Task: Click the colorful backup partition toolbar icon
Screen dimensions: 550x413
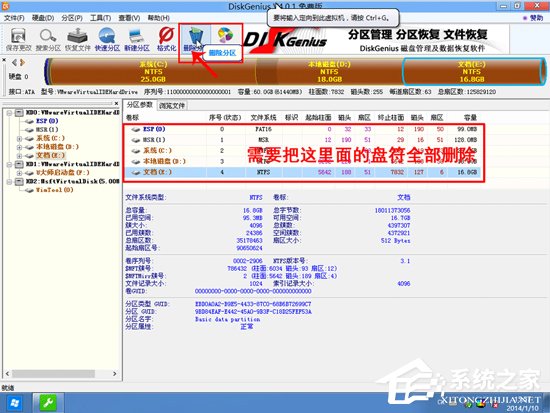Action: click(225, 35)
